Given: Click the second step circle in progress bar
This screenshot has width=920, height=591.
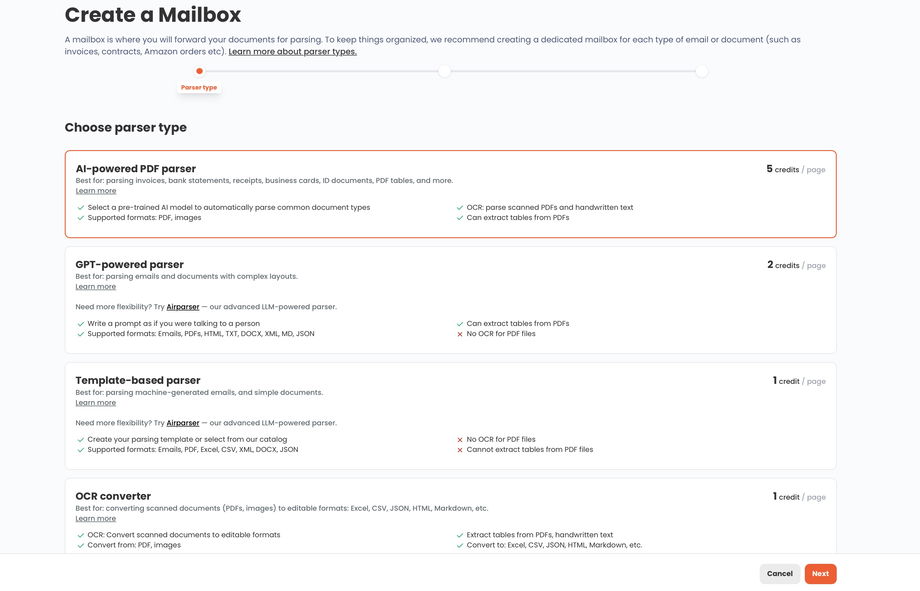Looking at the screenshot, I should coord(444,71).
